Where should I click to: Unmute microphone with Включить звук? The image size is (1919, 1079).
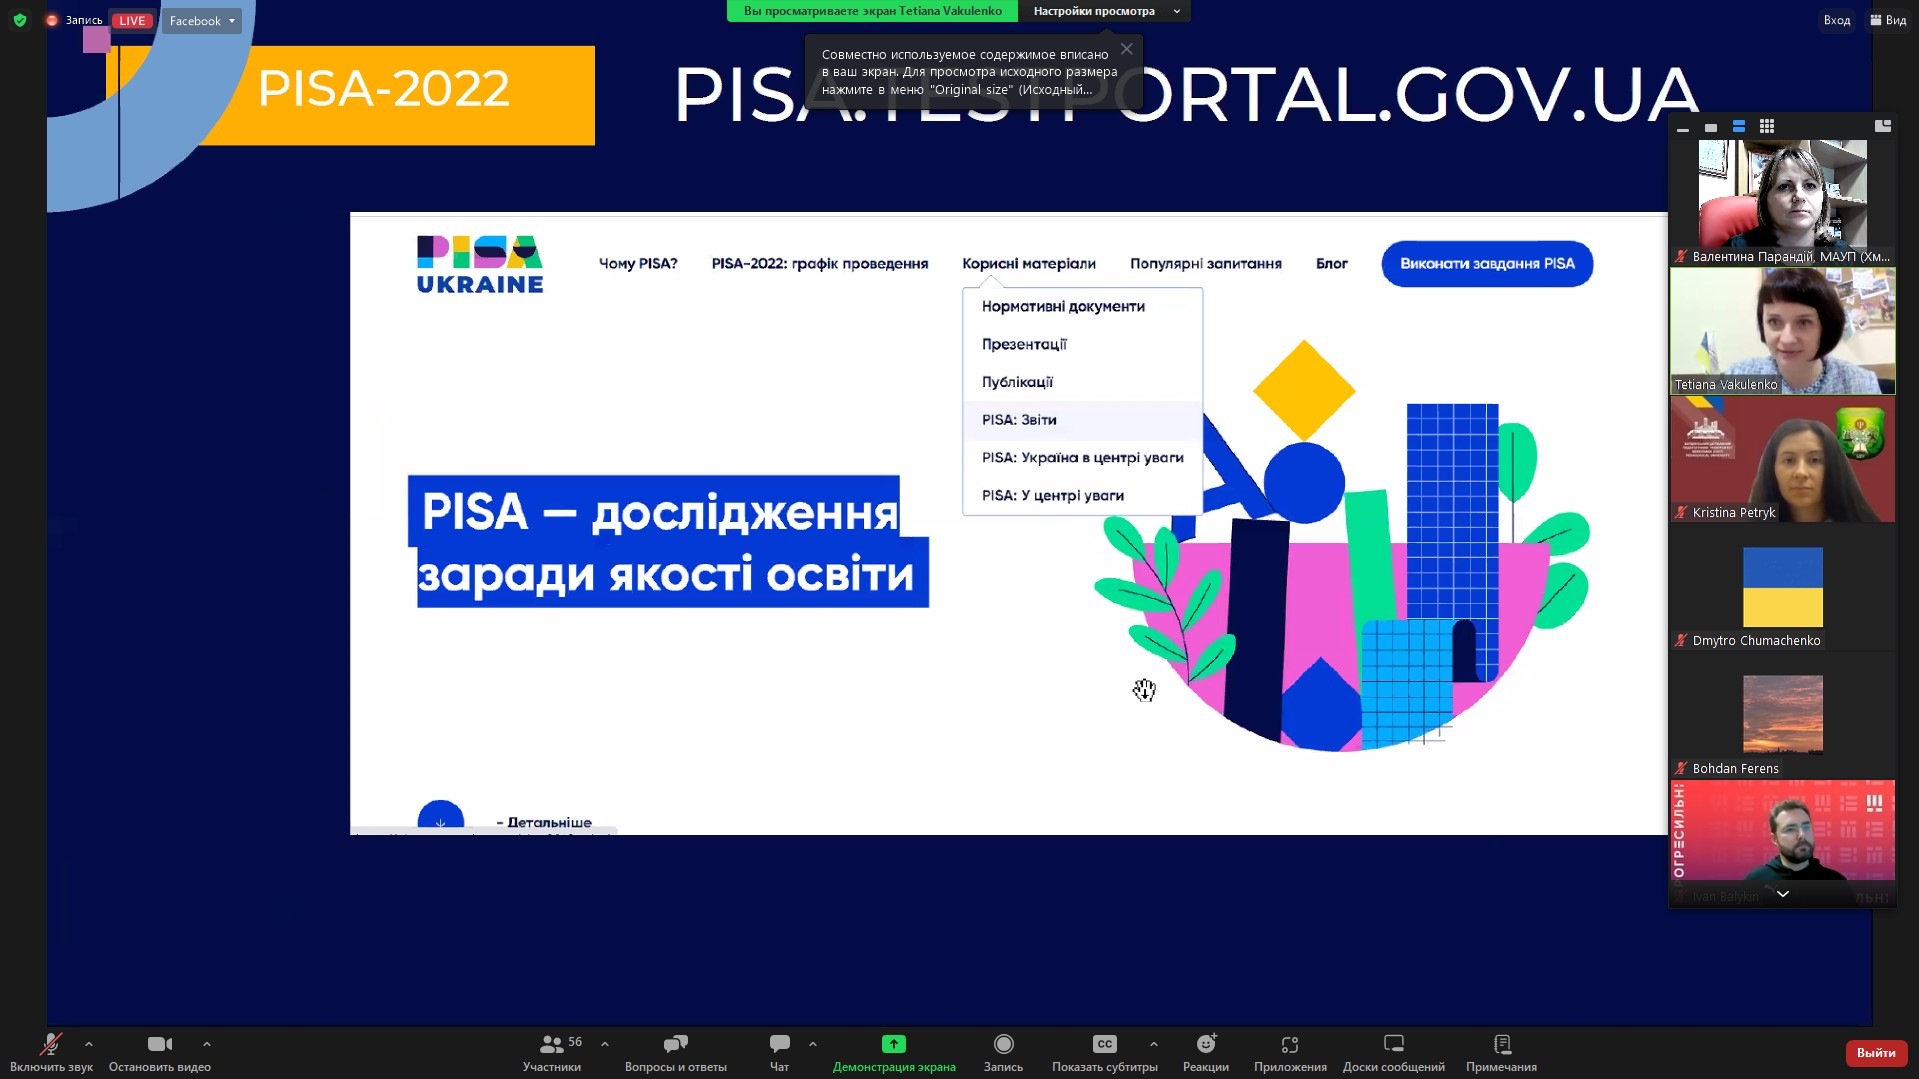point(50,1045)
